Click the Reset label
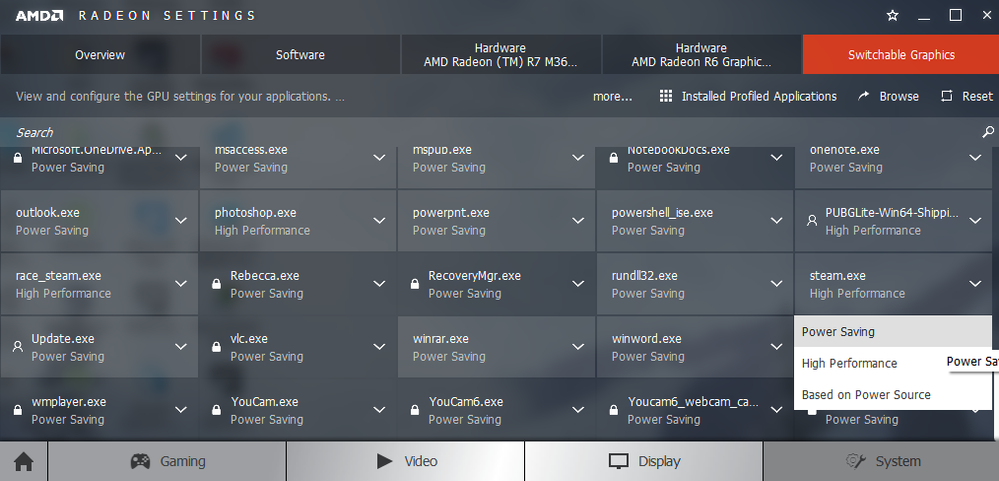The width and height of the screenshot is (999, 481). [977, 96]
